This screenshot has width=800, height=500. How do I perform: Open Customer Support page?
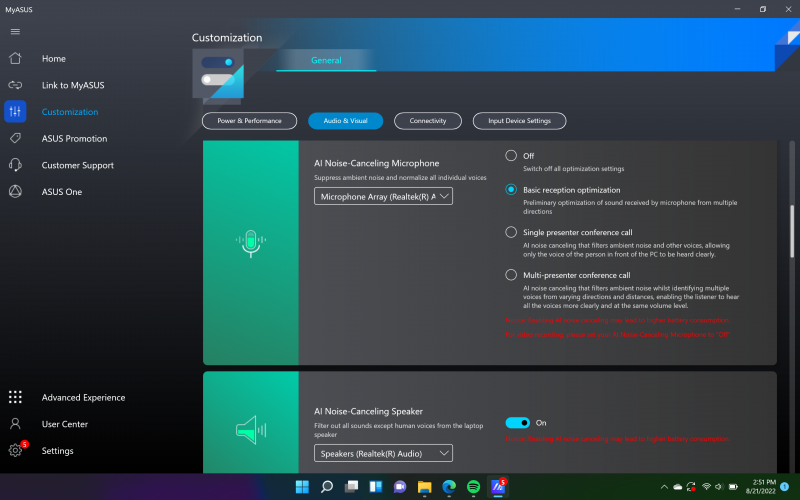tap(78, 165)
